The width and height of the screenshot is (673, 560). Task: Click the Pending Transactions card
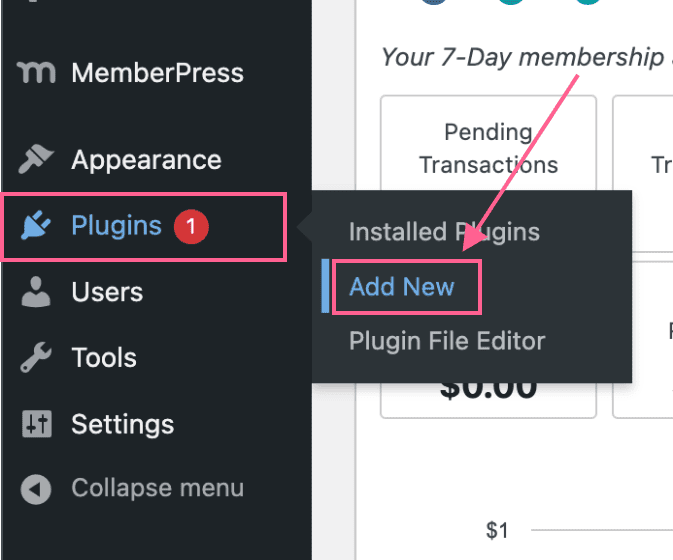488,148
